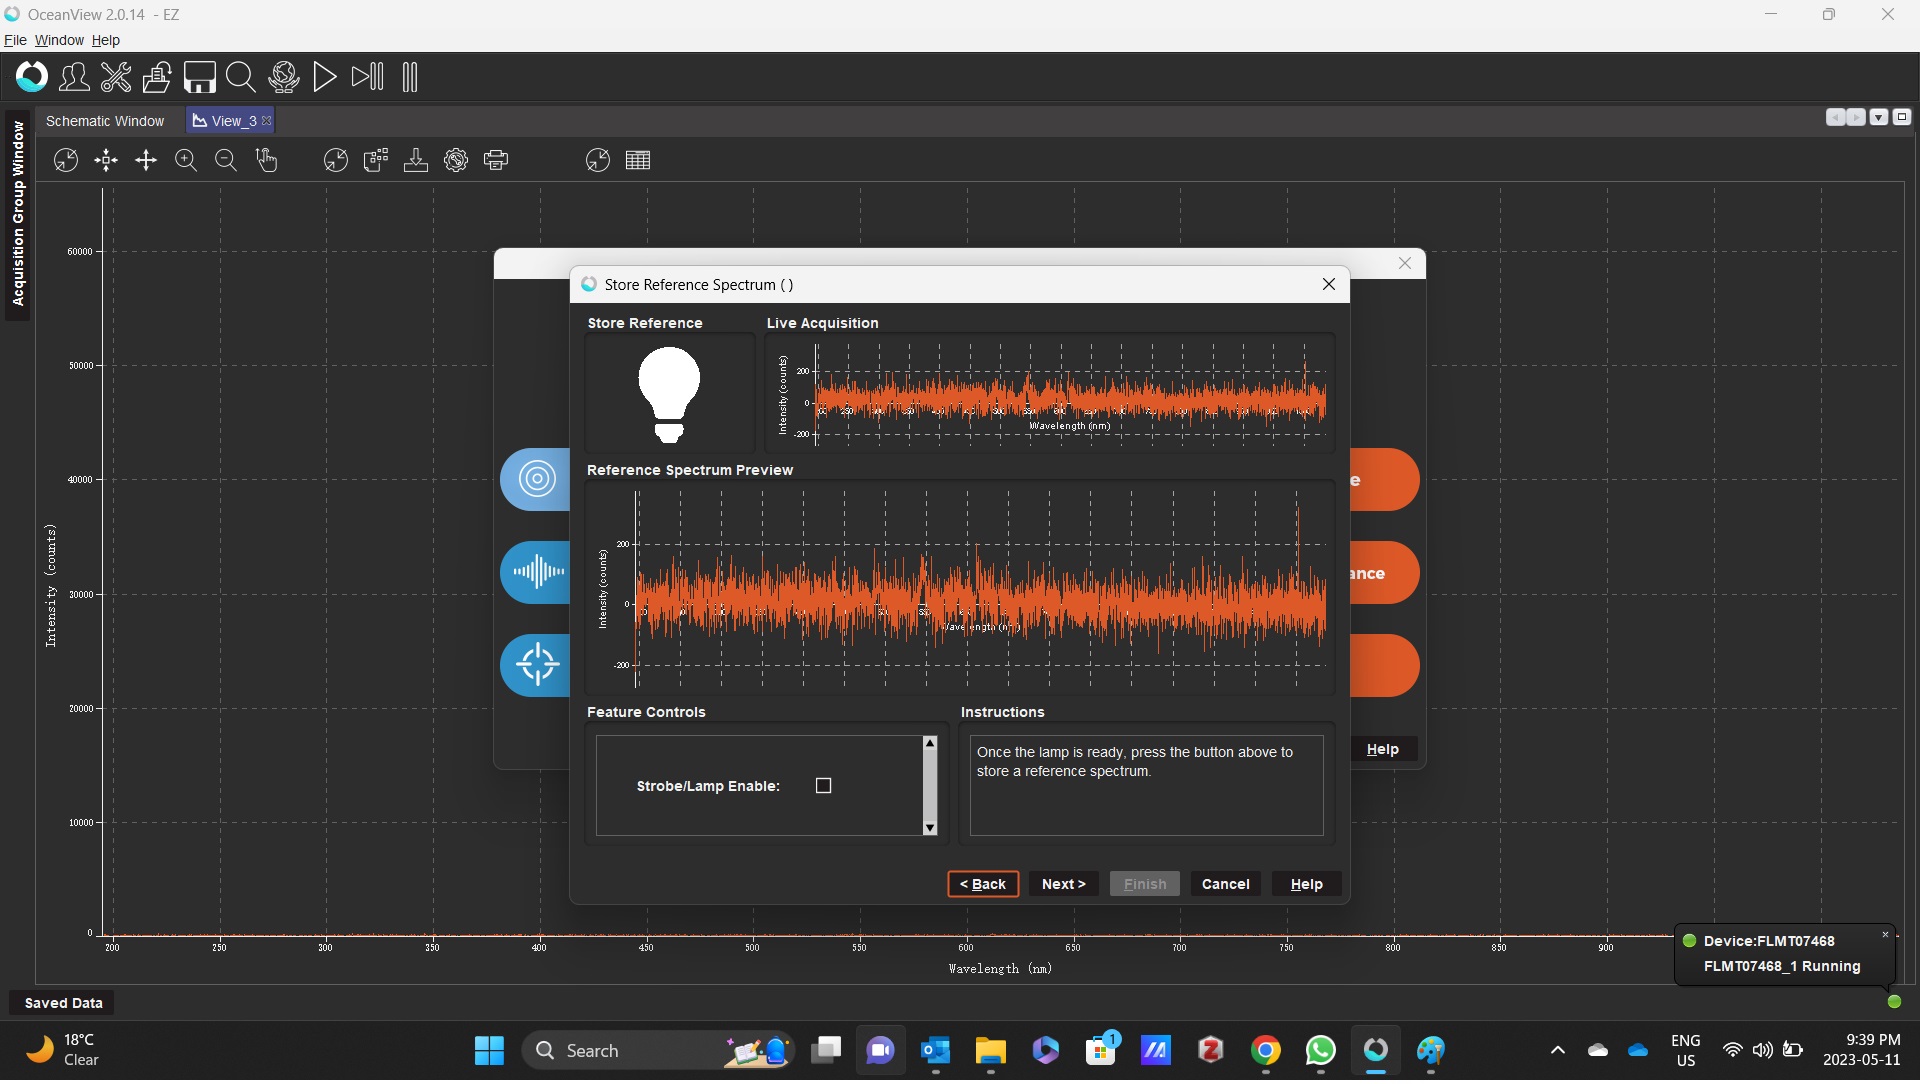Viewport: 1924px width, 1084px height.
Task: Click the four-arrow pan tool icon
Action: 146,161
